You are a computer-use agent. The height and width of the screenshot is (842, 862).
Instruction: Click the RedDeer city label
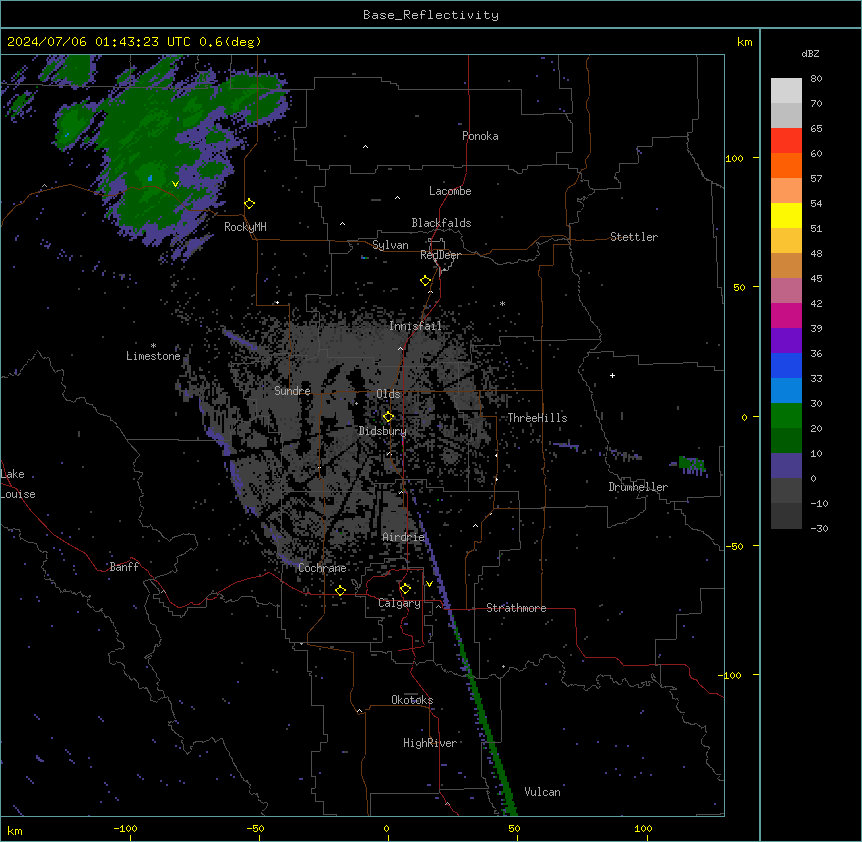click(x=441, y=255)
